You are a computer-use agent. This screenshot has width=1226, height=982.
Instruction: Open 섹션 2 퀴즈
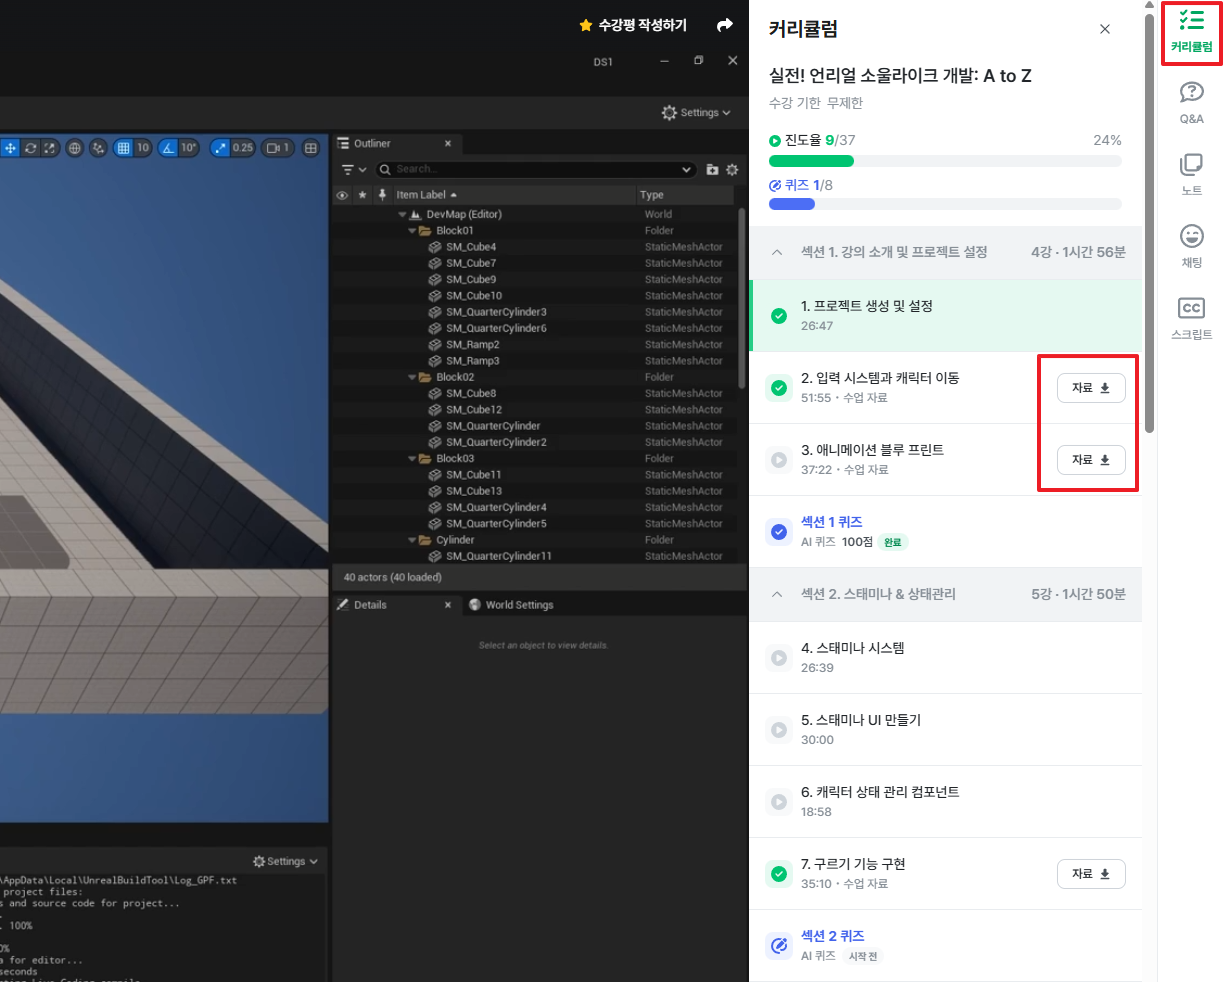click(x=945, y=946)
